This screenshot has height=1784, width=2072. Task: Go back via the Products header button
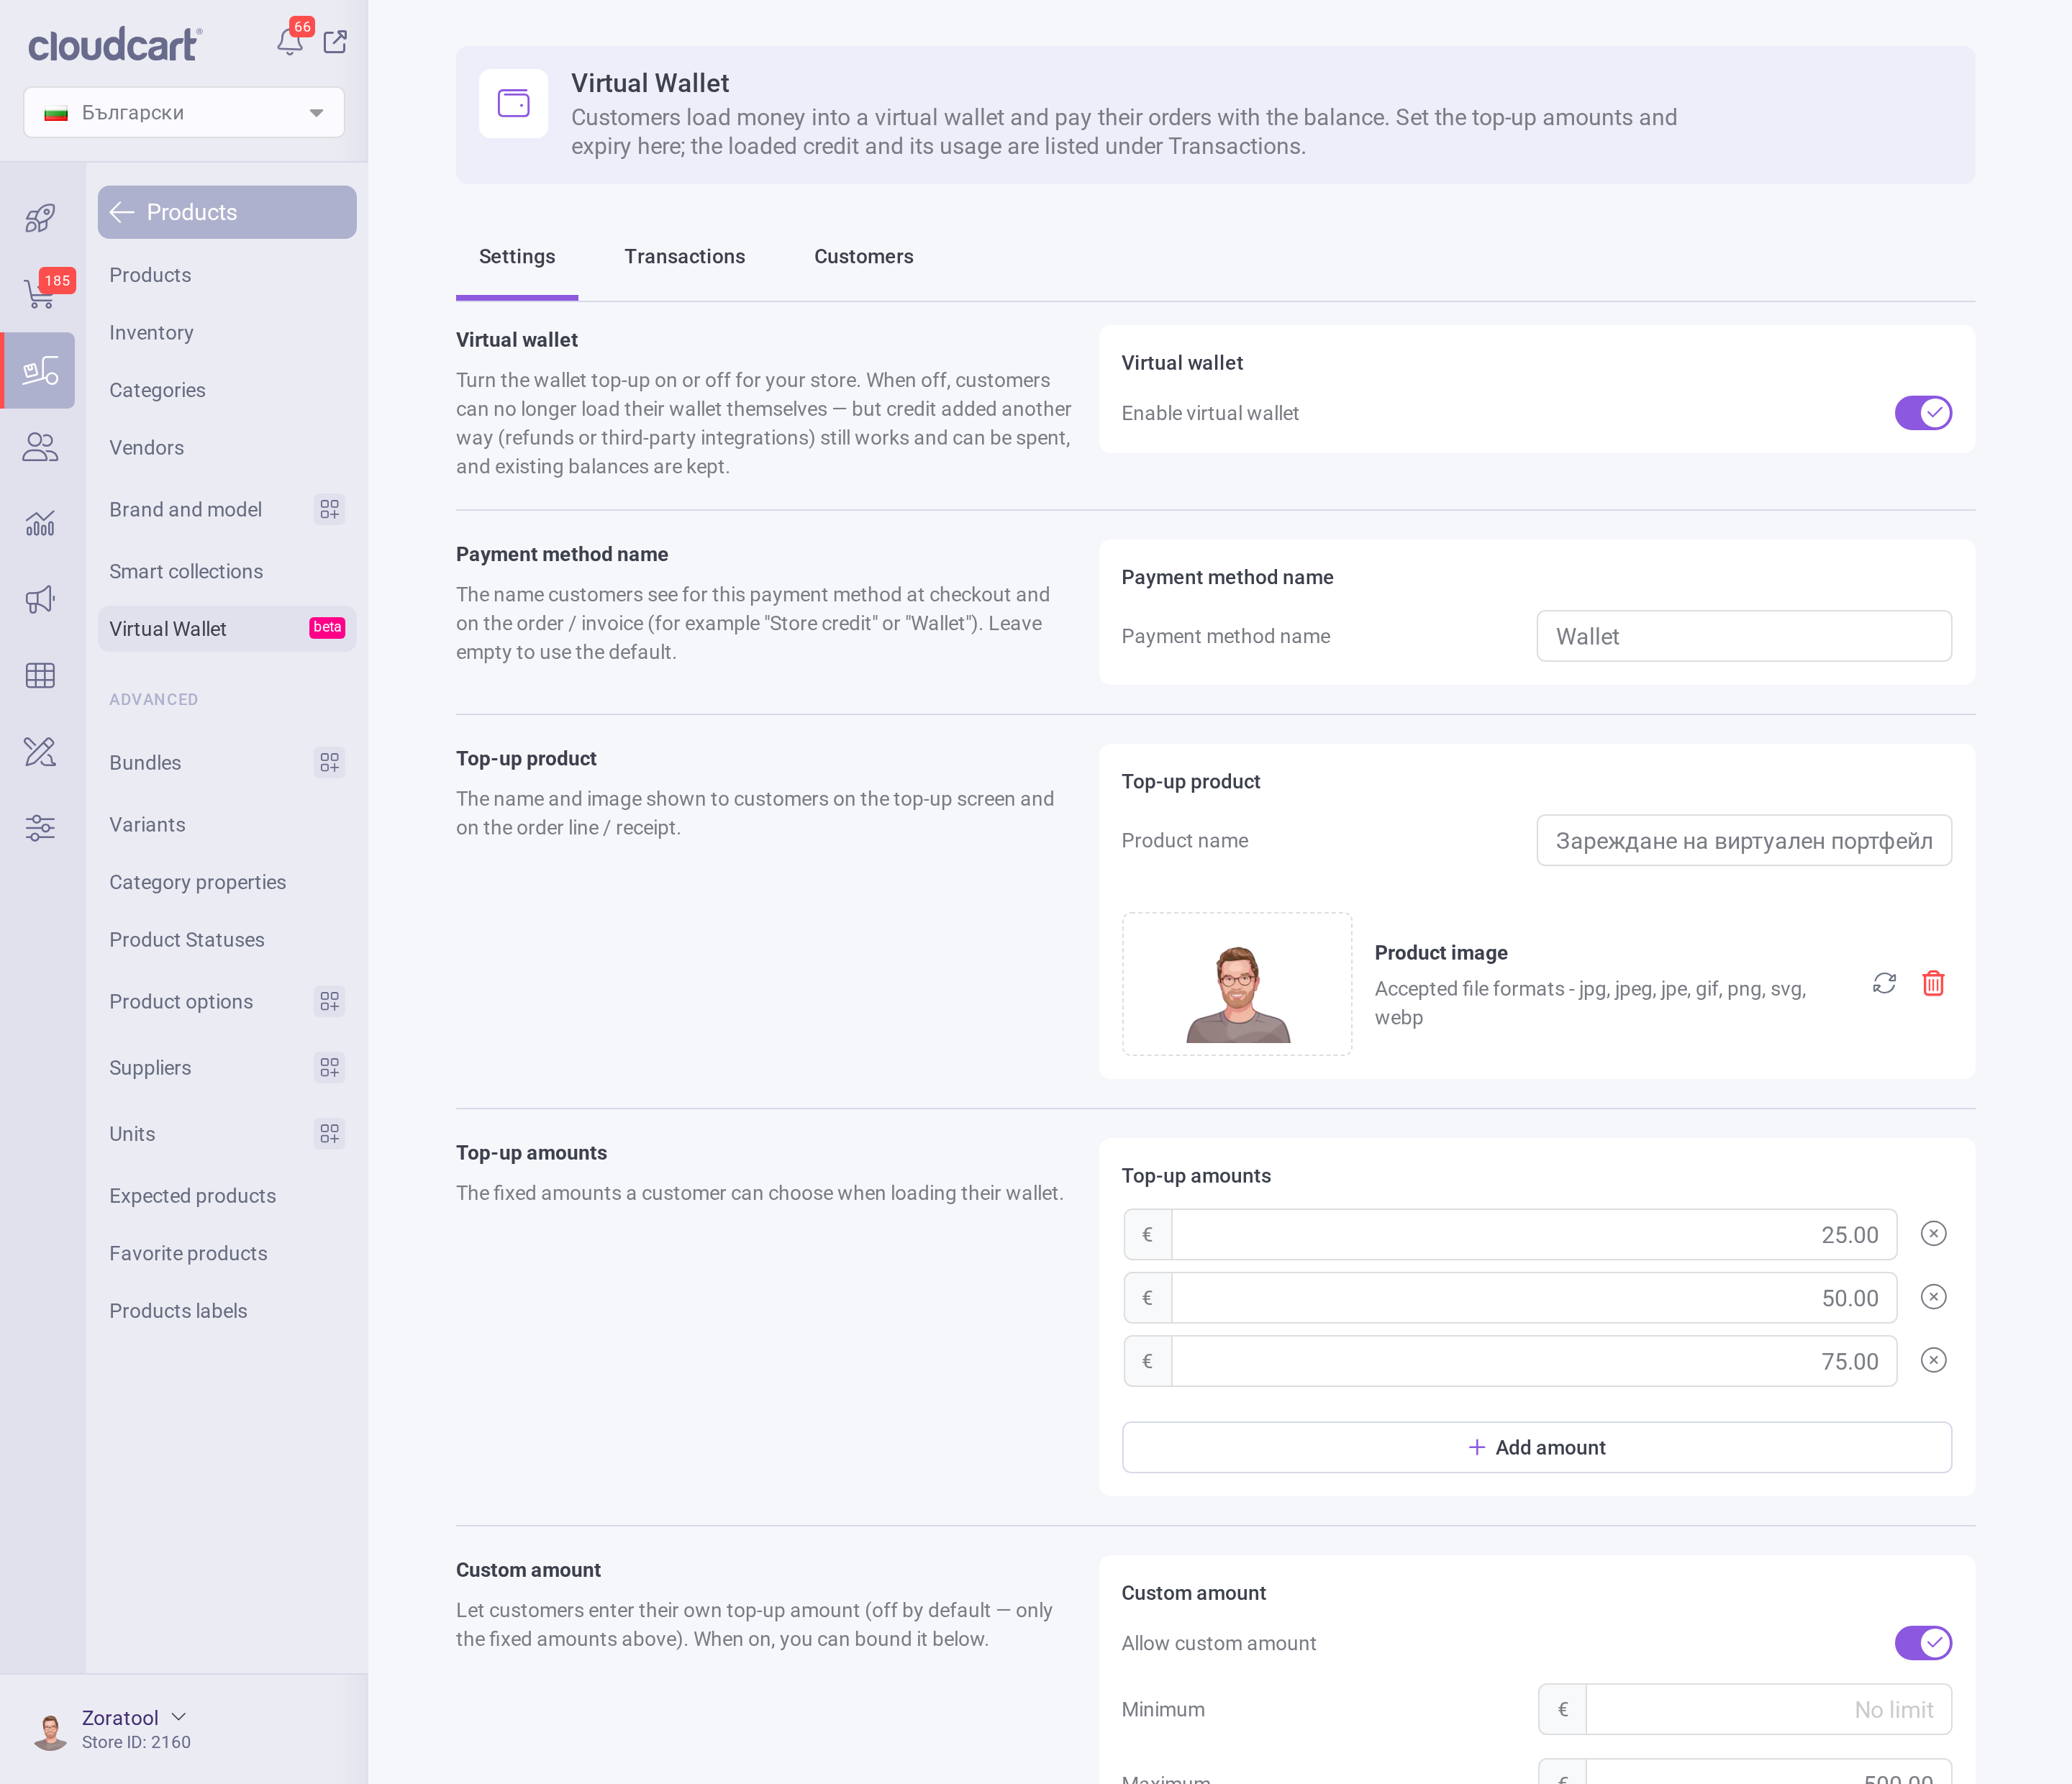227,212
